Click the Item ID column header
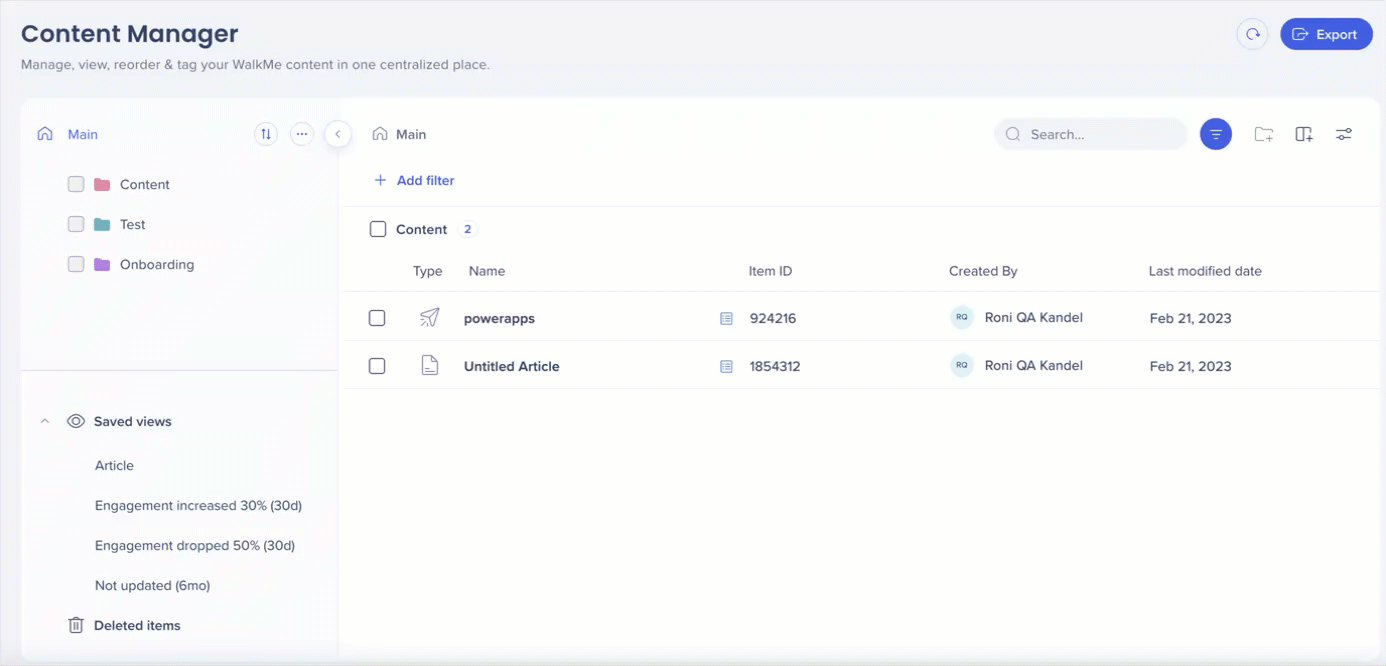Screen dimensions: 1386x666 (770, 271)
